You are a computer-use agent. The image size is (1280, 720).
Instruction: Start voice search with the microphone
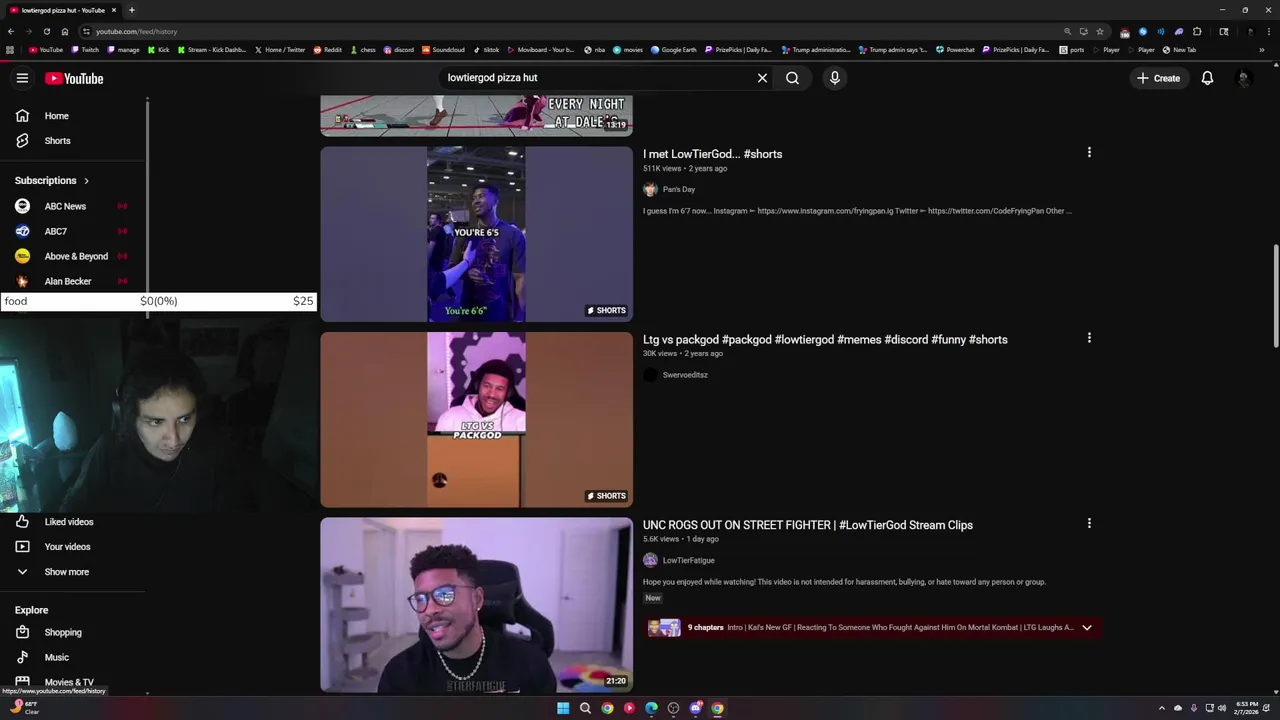[x=835, y=78]
